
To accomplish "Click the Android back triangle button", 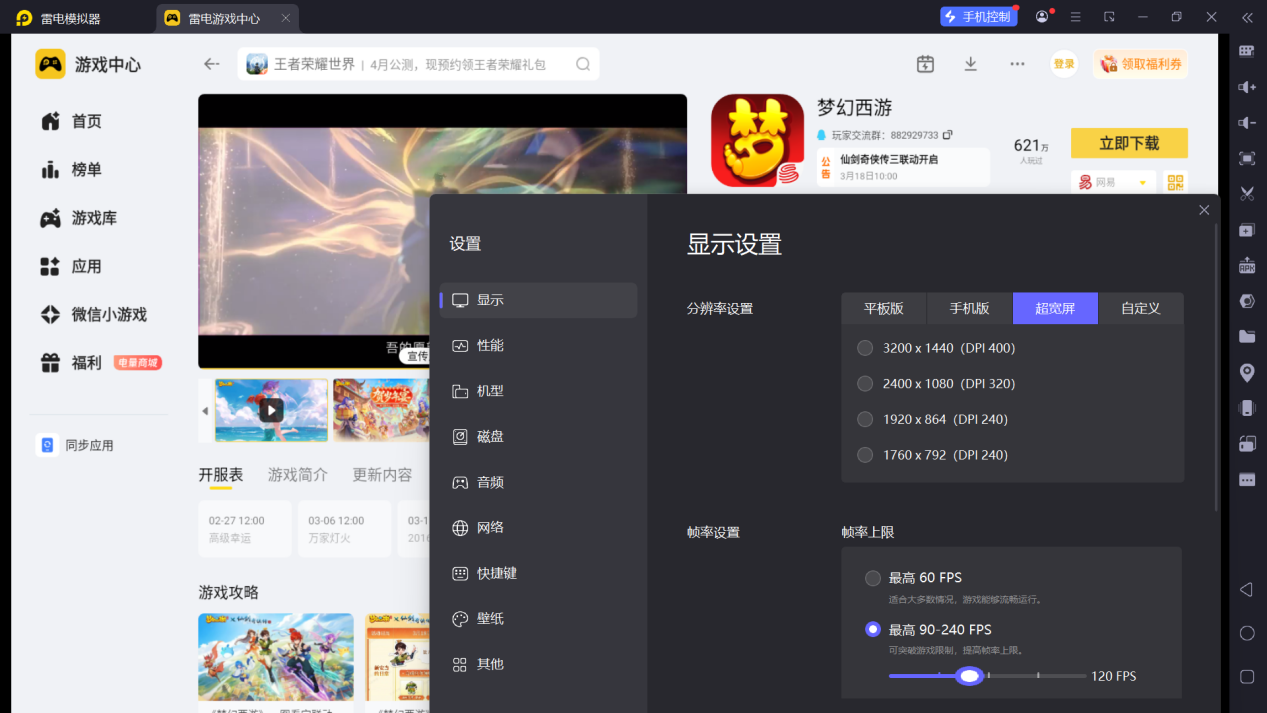I will coord(1246,590).
